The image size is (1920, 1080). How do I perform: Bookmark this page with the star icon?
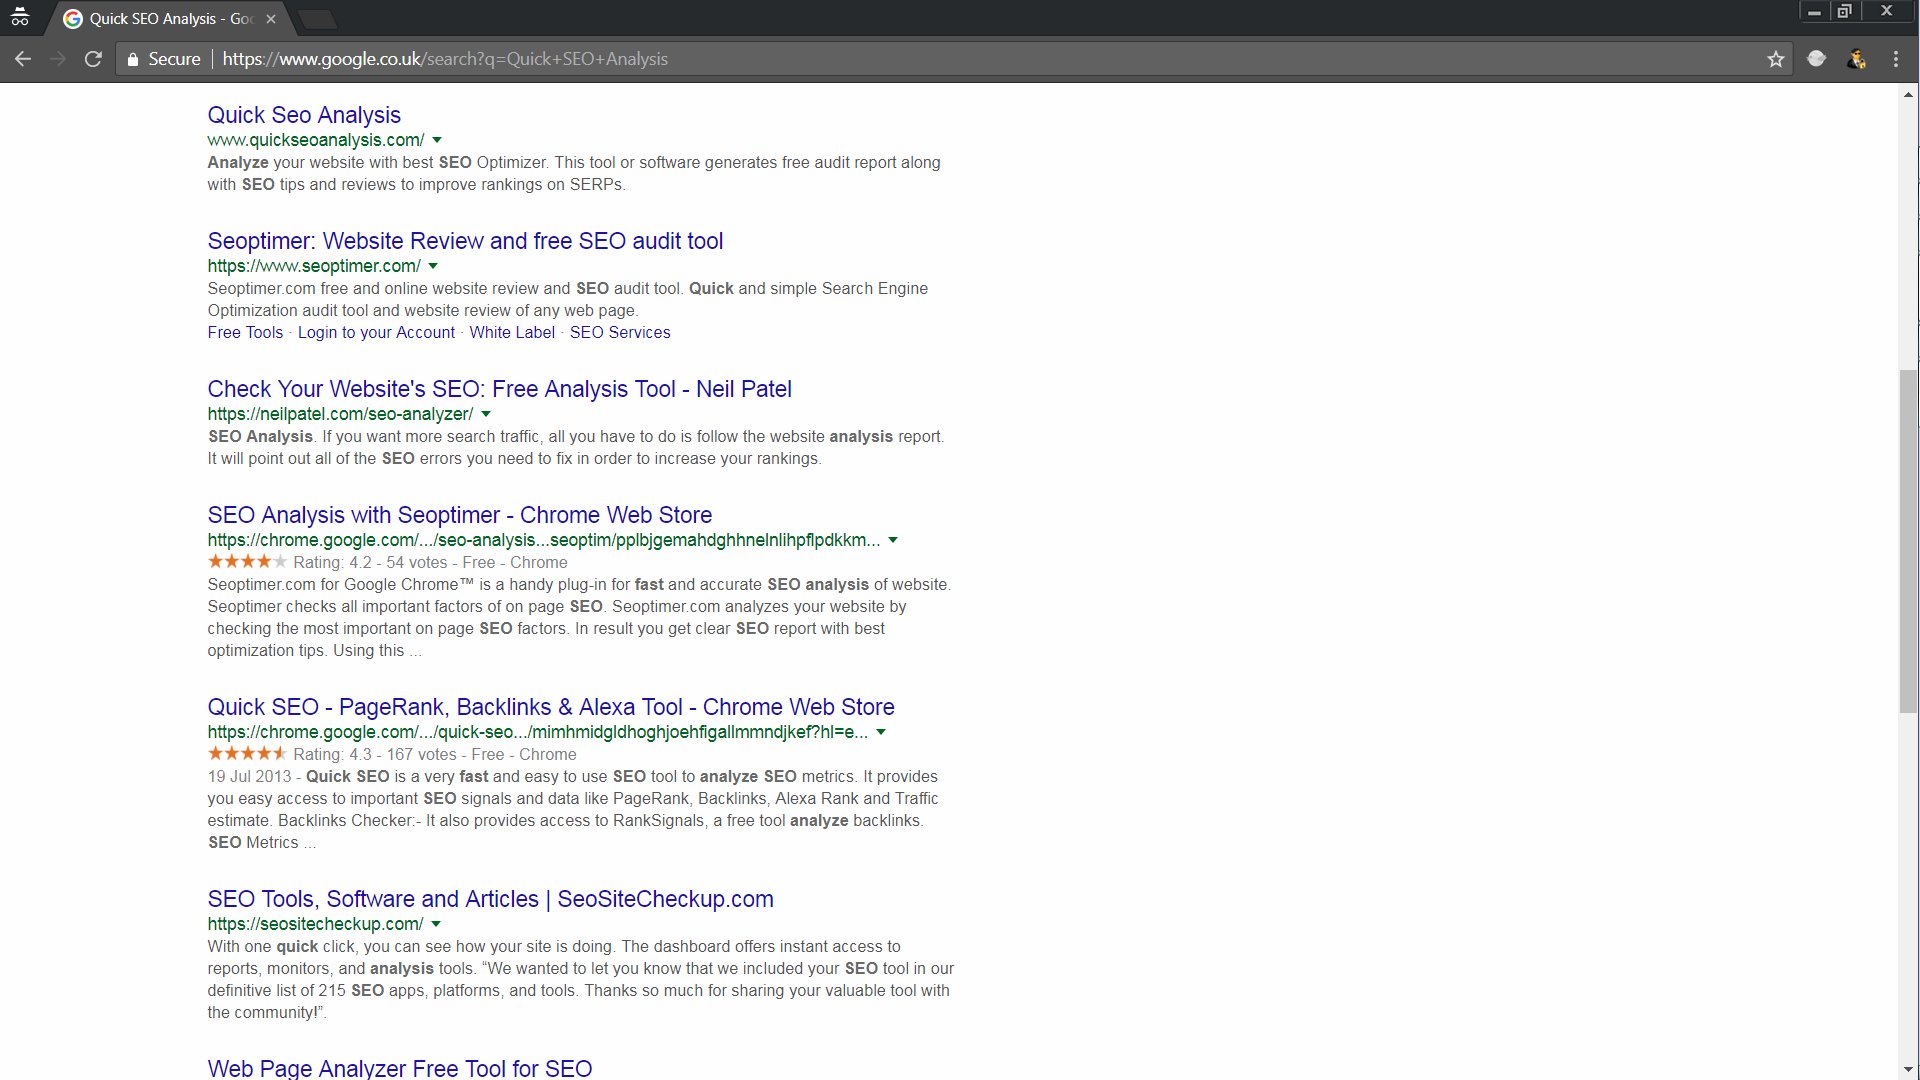1776,59
